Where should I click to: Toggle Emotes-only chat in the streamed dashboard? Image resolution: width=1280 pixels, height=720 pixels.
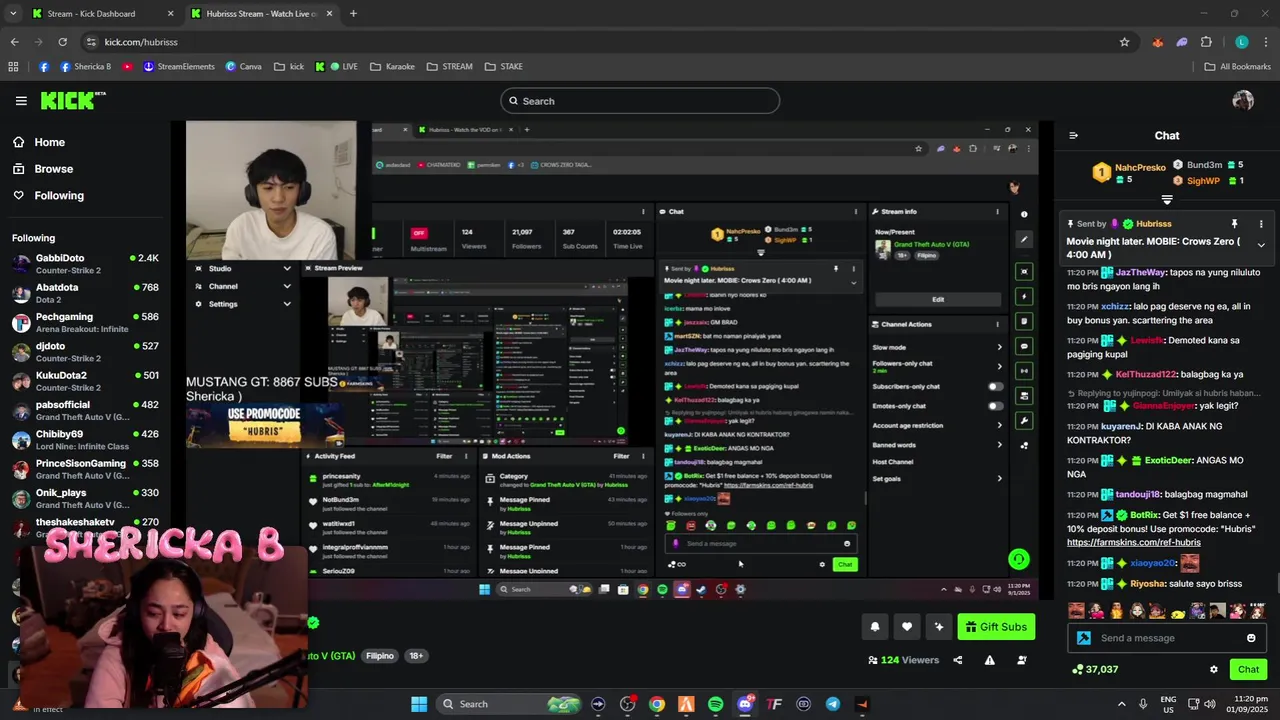[x=995, y=406]
